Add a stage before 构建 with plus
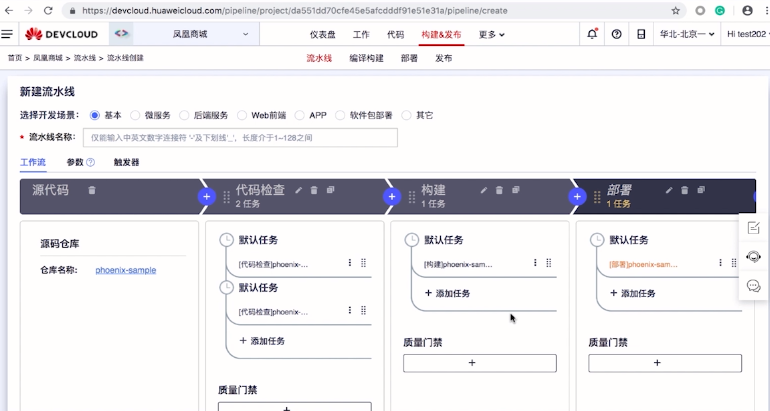The height and width of the screenshot is (411, 770). click(x=392, y=196)
